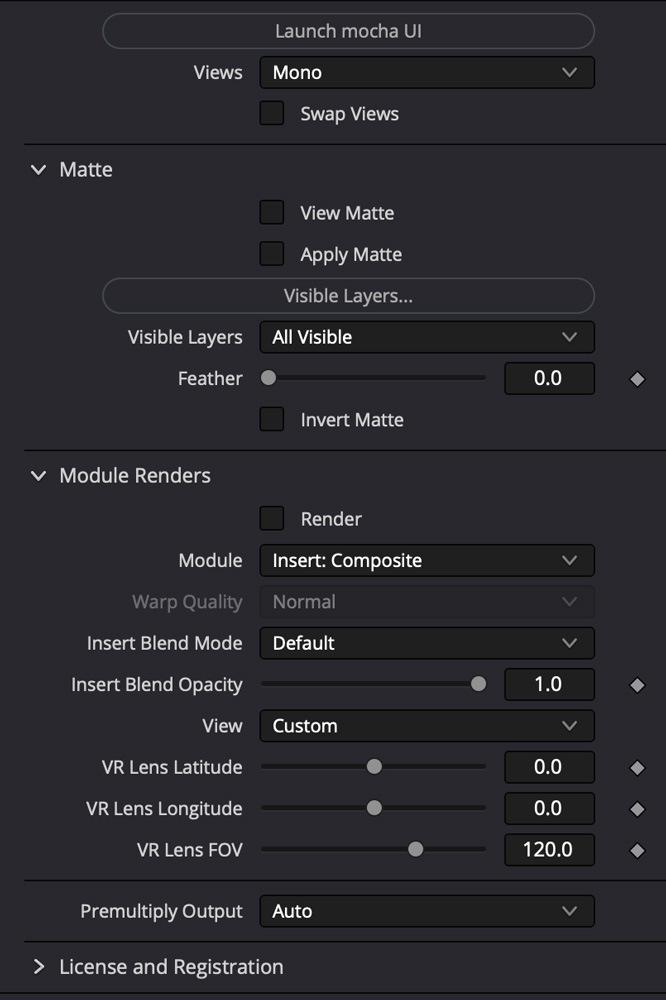Click keyframe diamond for Insert Blend Opacity

(x=637, y=685)
